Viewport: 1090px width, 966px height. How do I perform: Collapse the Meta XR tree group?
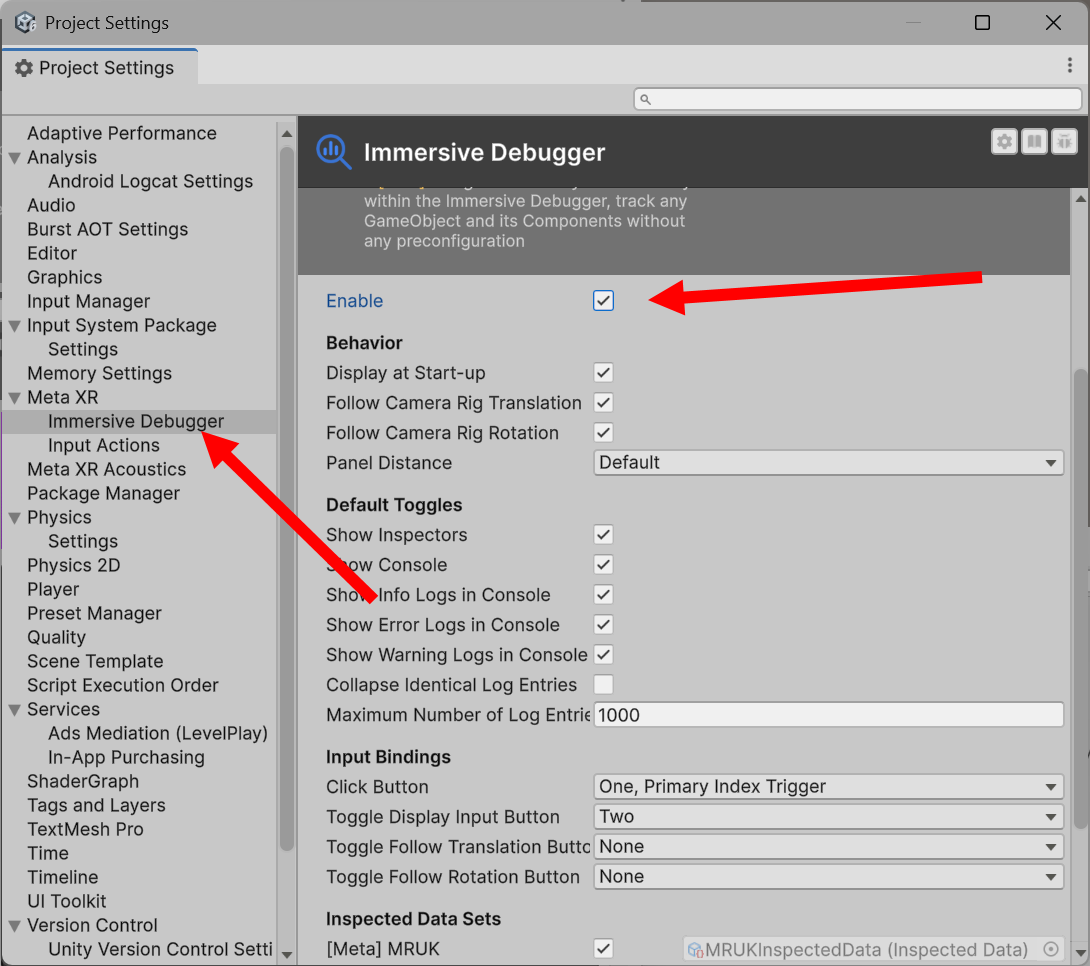(x=14, y=398)
